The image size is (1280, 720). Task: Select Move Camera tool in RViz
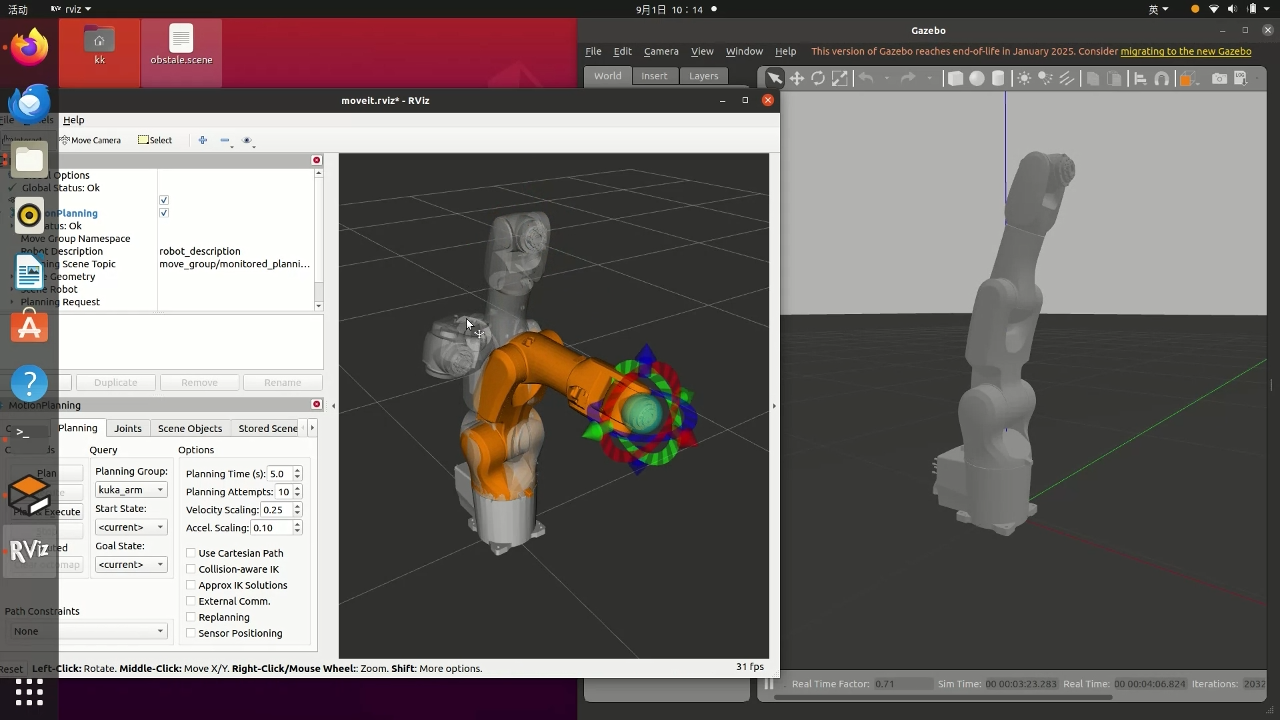tap(90, 140)
